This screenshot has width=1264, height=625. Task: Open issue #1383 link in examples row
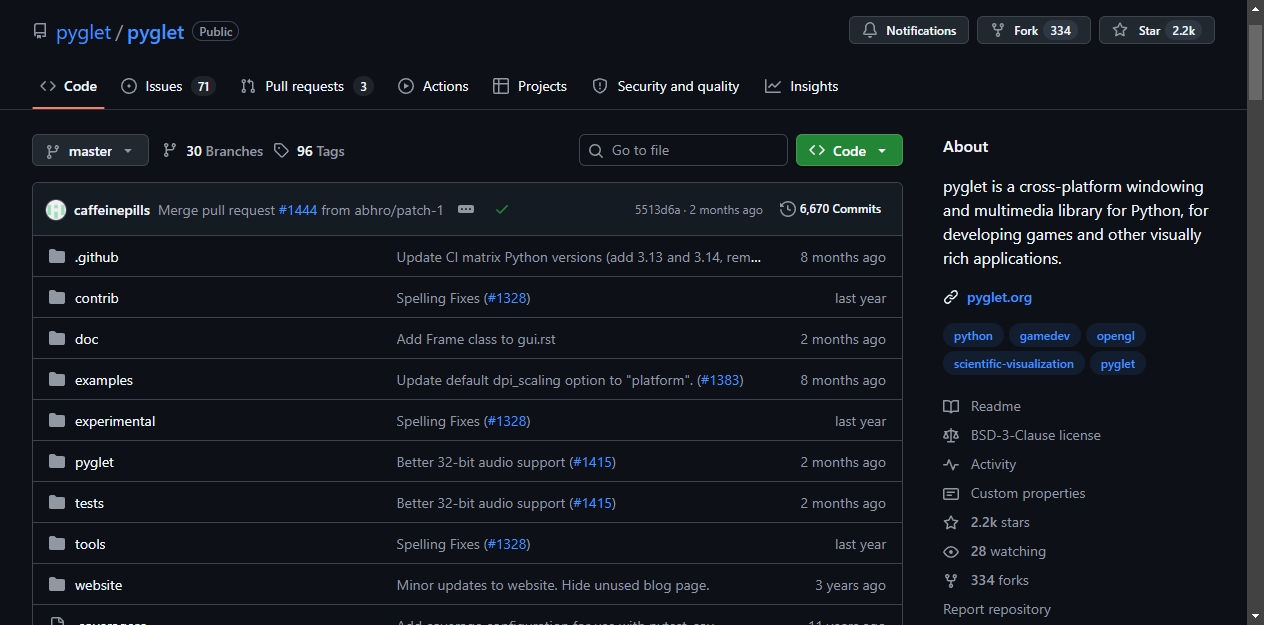pyautogui.click(x=719, y=380)
